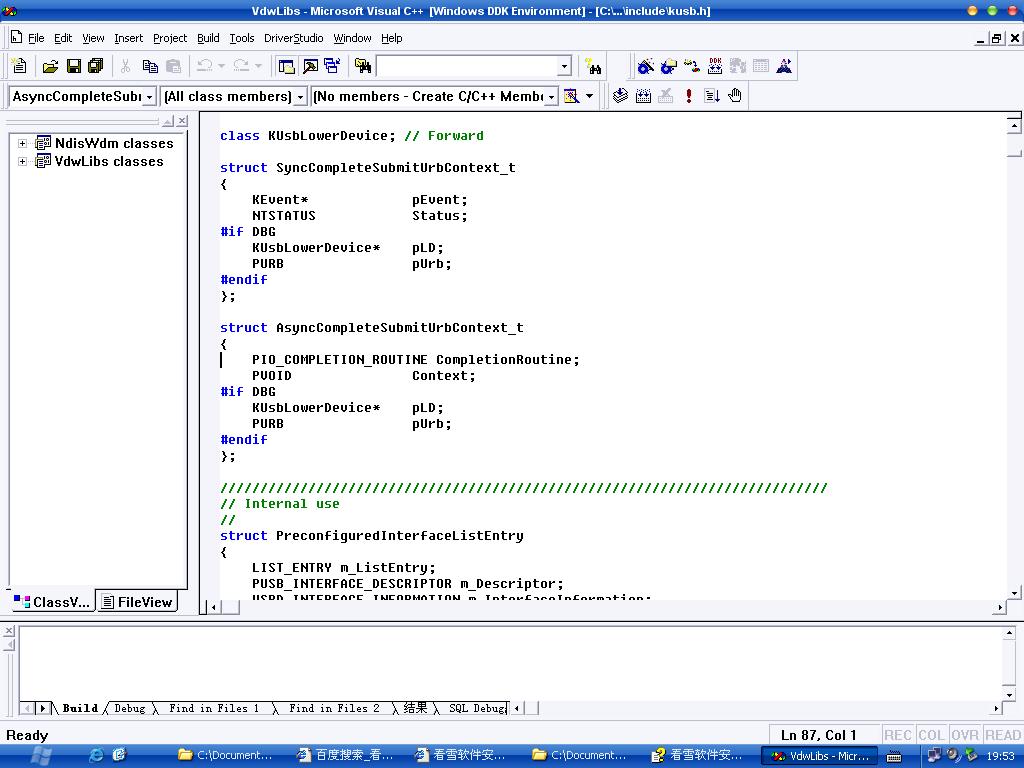
Task: Click the Save All icon
Action: click(x=95, y=66)
